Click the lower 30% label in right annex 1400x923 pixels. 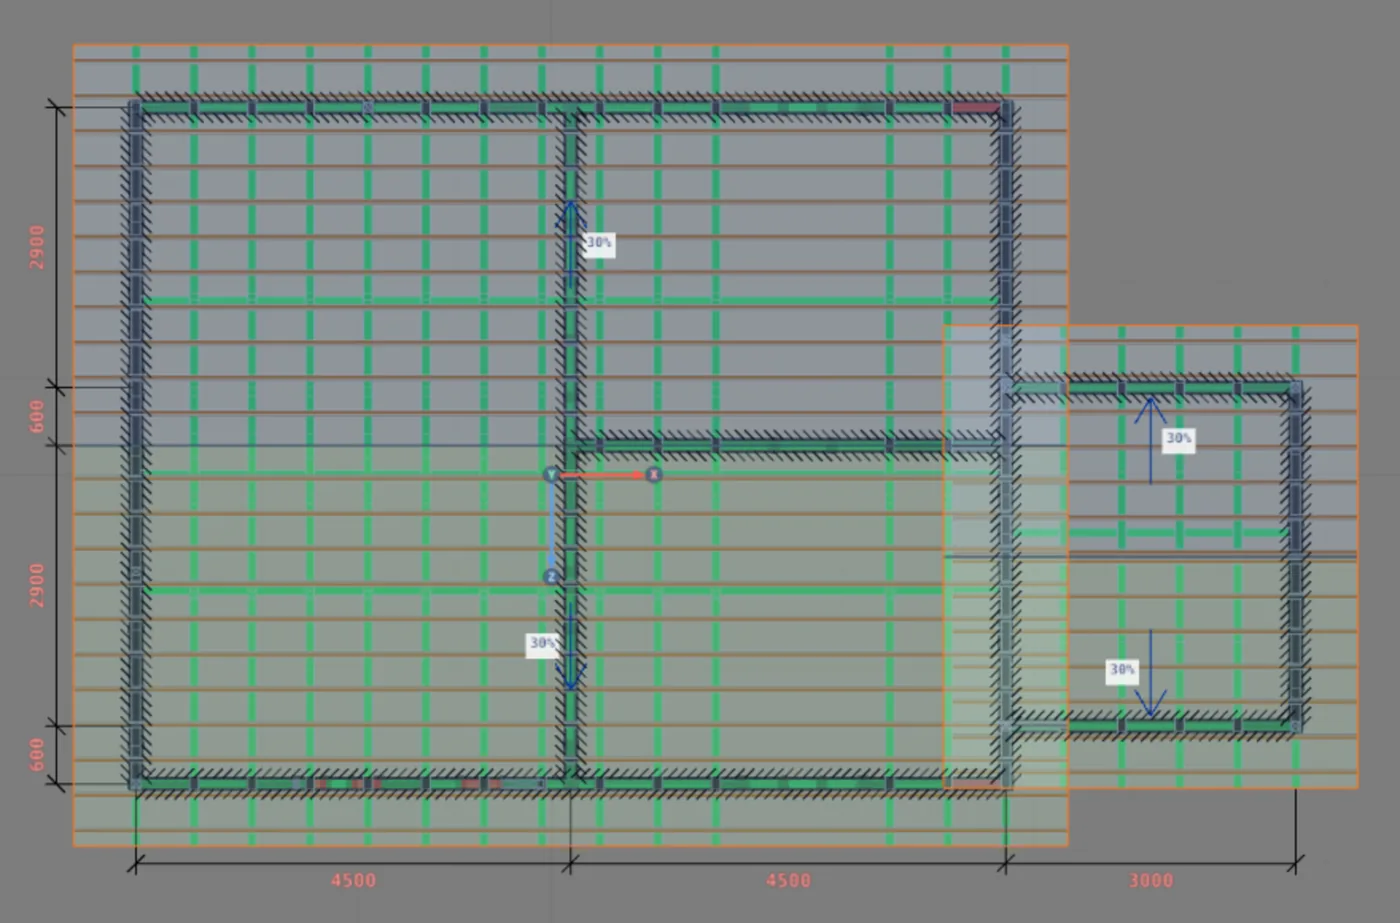point(1122,670)
